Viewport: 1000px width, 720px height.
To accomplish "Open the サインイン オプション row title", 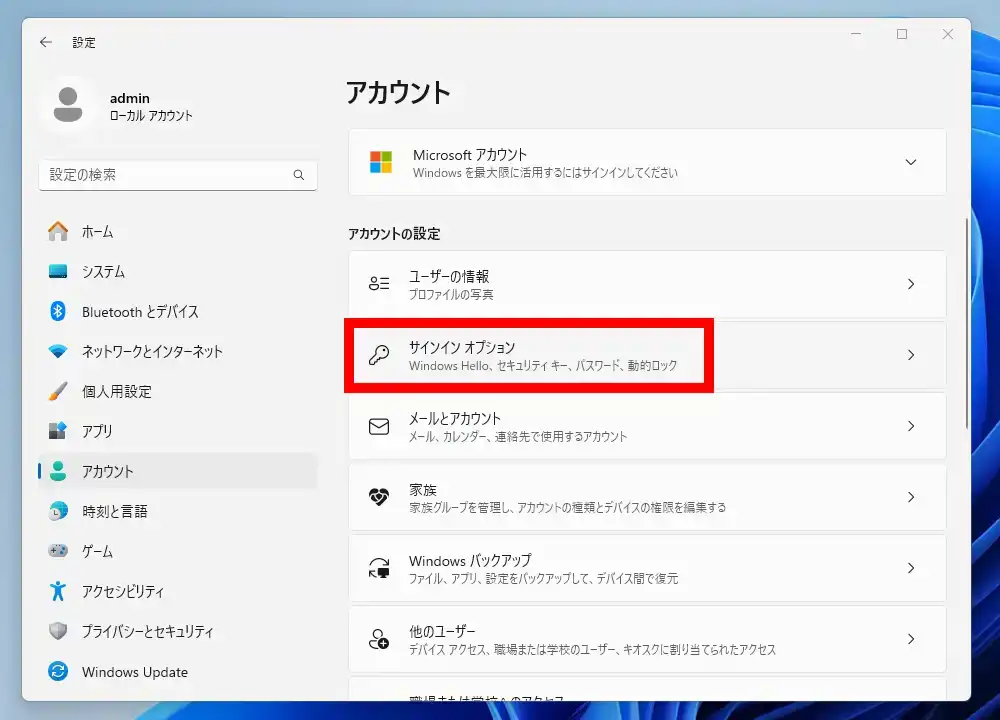I will pos(462,347).
